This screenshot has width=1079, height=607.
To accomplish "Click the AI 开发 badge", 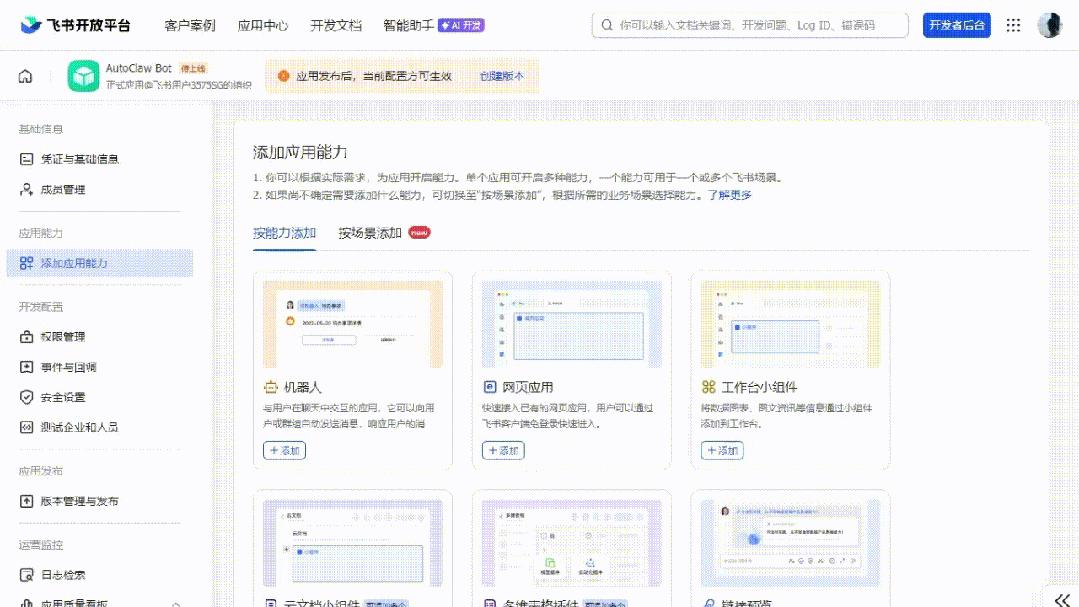I will (462, 25).
